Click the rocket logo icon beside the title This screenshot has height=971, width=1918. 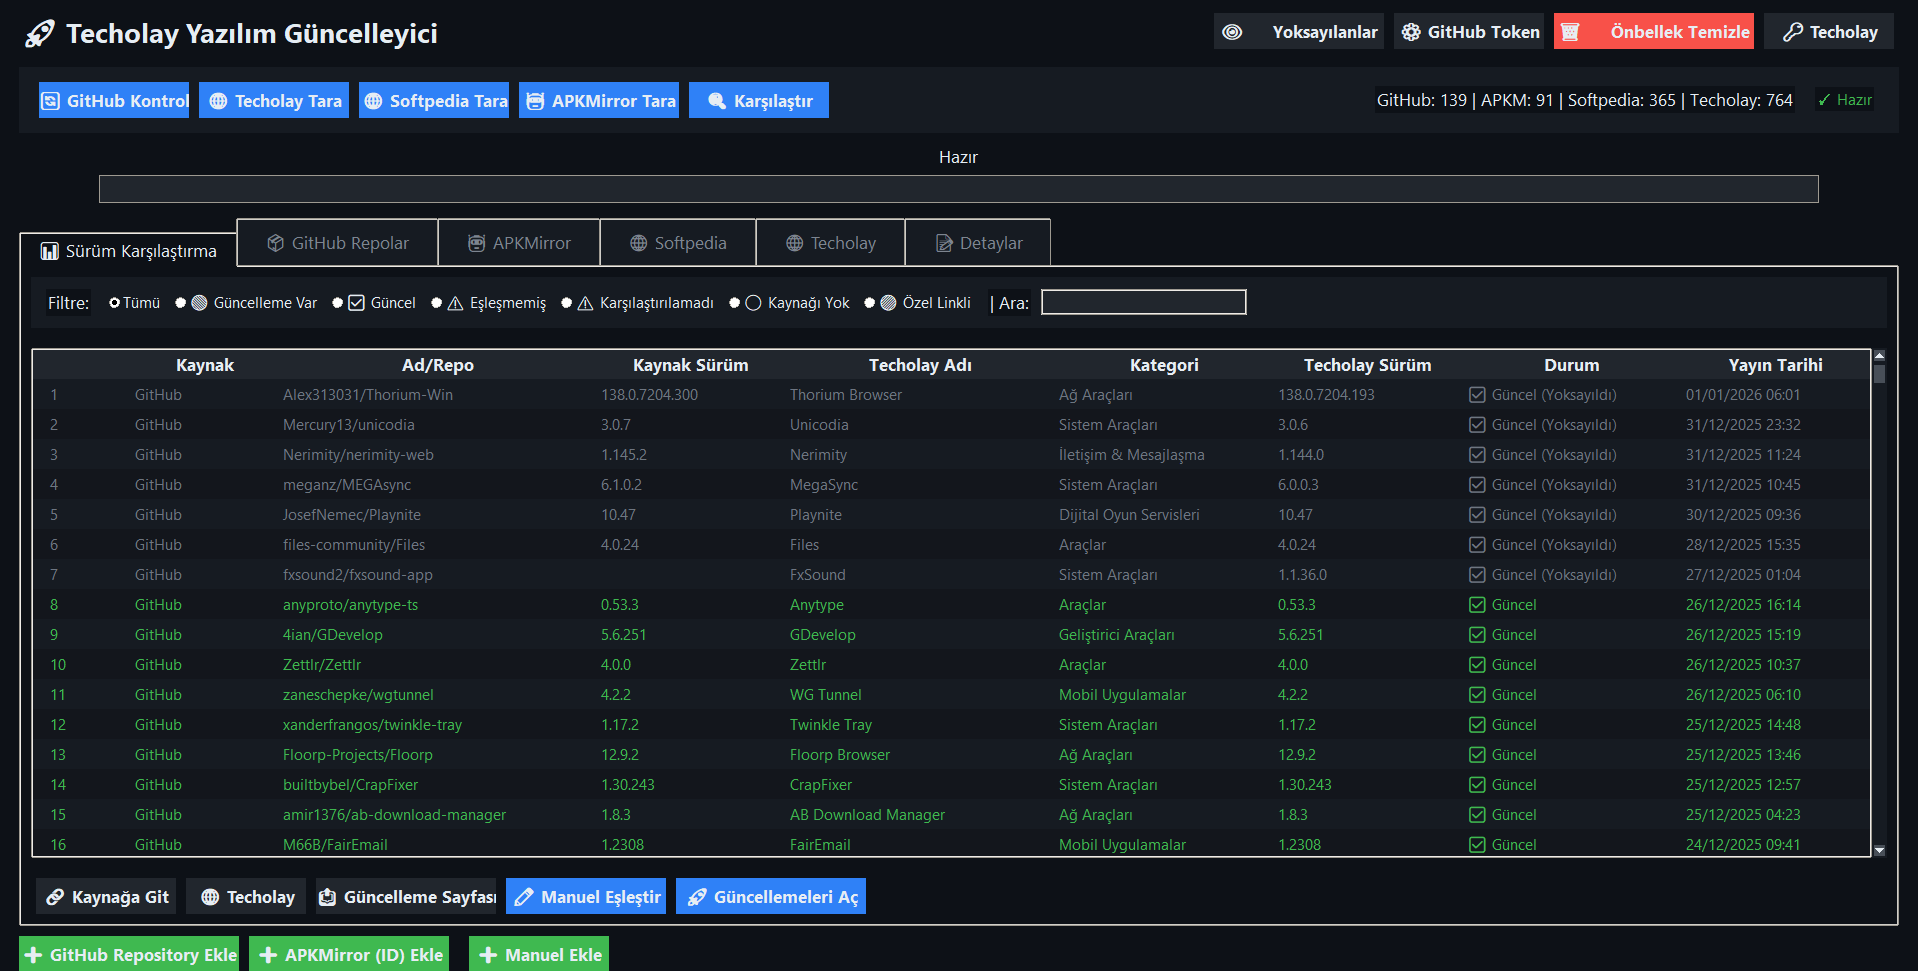pos(40,34)
